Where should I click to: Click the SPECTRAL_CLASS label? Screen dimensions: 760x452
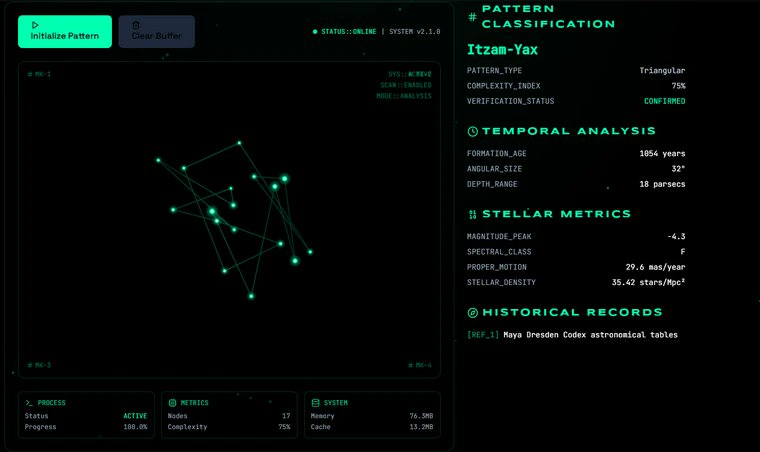click(499, 252)
